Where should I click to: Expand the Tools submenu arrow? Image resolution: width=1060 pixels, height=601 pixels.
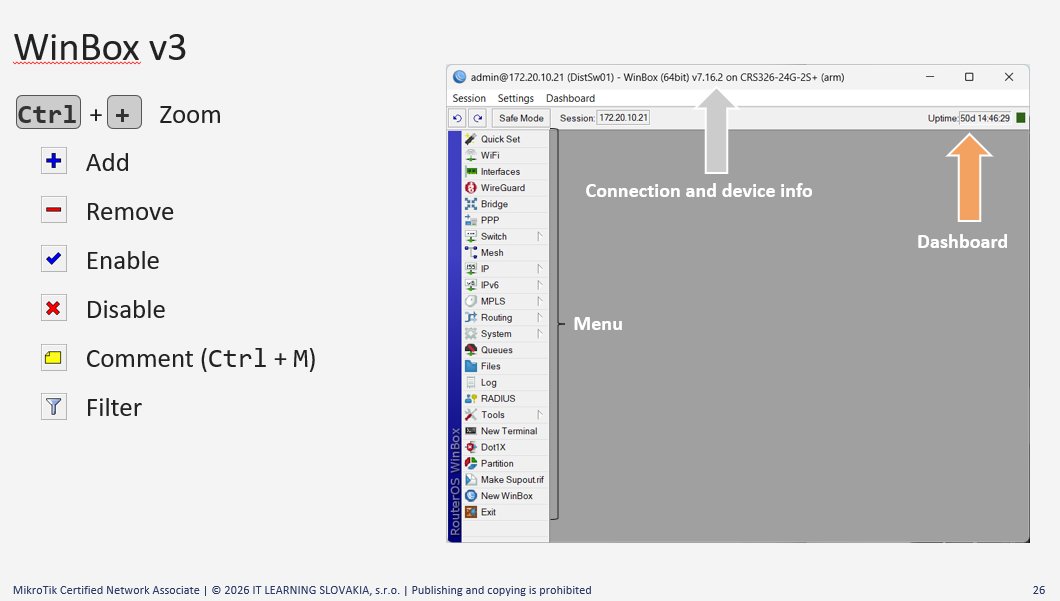[x=539, y=414]
